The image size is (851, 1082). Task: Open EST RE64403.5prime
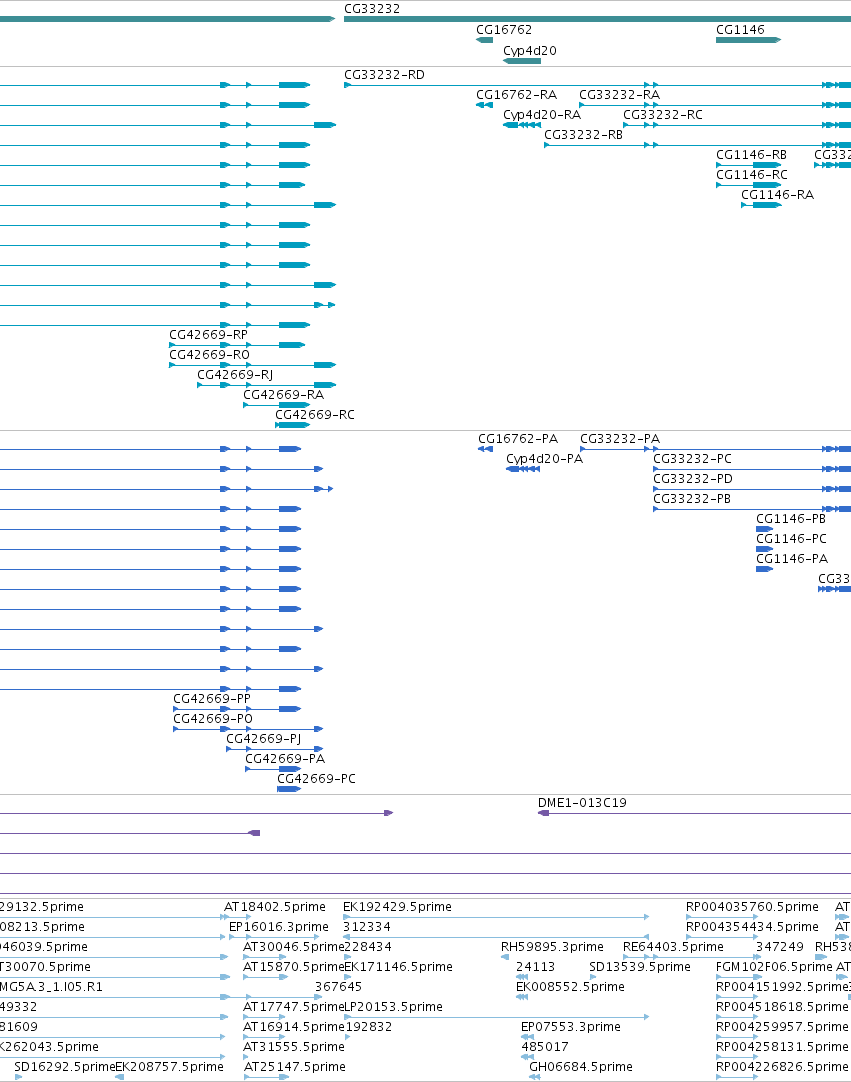pos(673,947)
